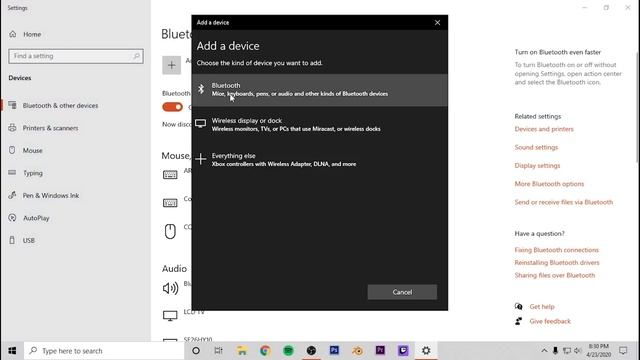640x360 pixels.
Task: Click Settings gear icon on taskbar
Action: pyautogui.click(x=426, y=351)
